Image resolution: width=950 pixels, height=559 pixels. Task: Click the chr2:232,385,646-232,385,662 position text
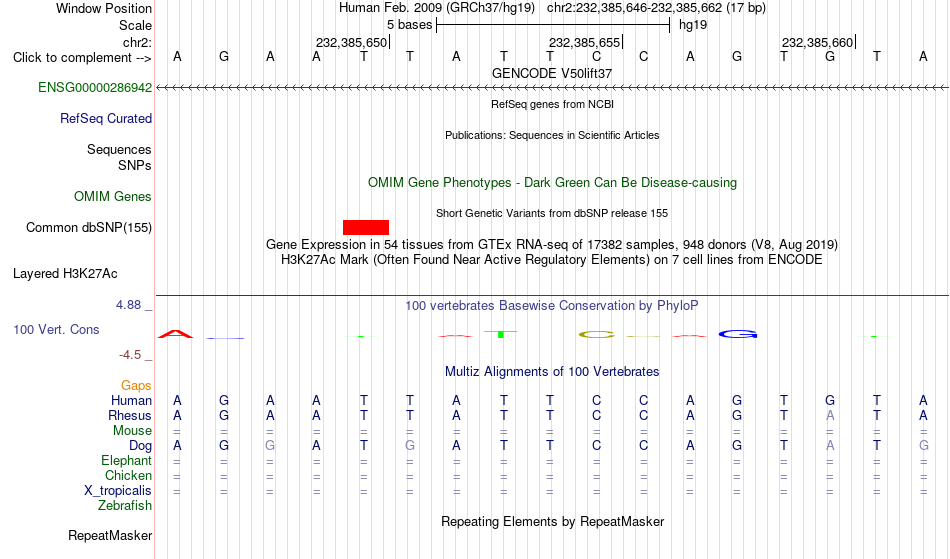click(656, 8)
